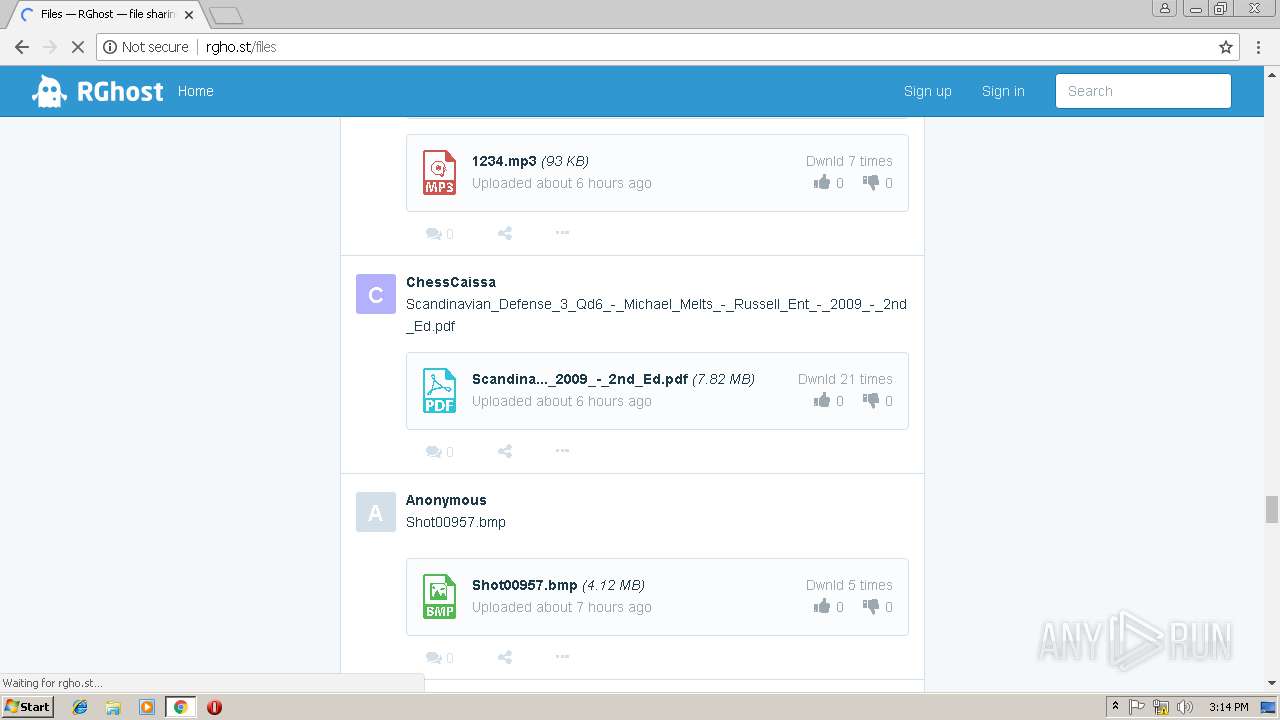Show hidden system tray icons
Image resolution: width=1280 pixels, height=720 pixels.
pos(1115,707)
